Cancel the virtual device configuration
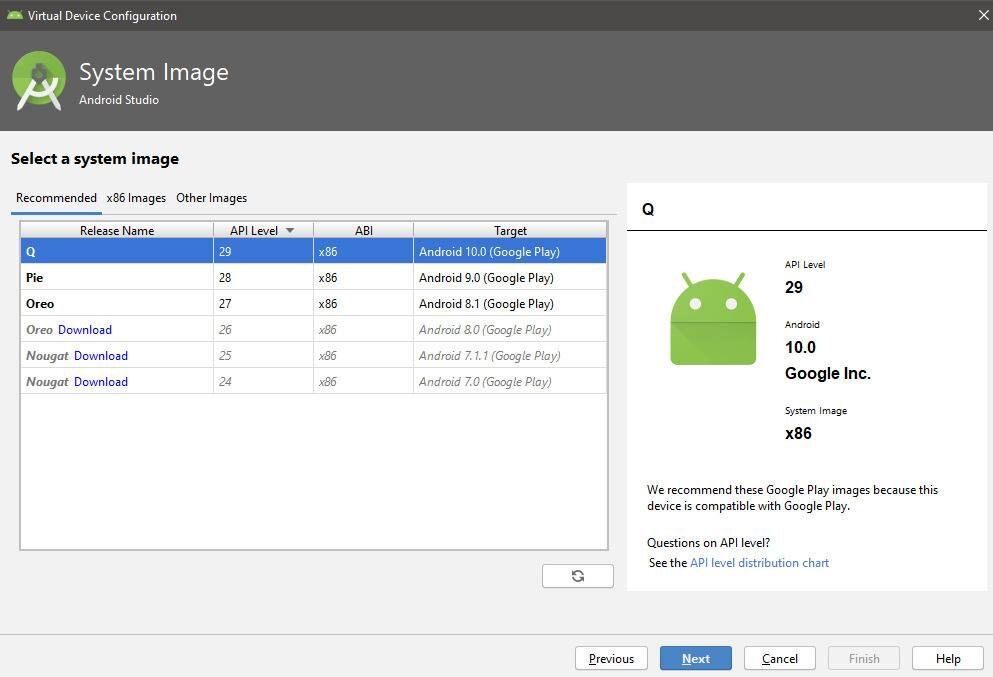The height and width of the screenshot is (677, 993). pyautogui.click(x=780, y=658)
